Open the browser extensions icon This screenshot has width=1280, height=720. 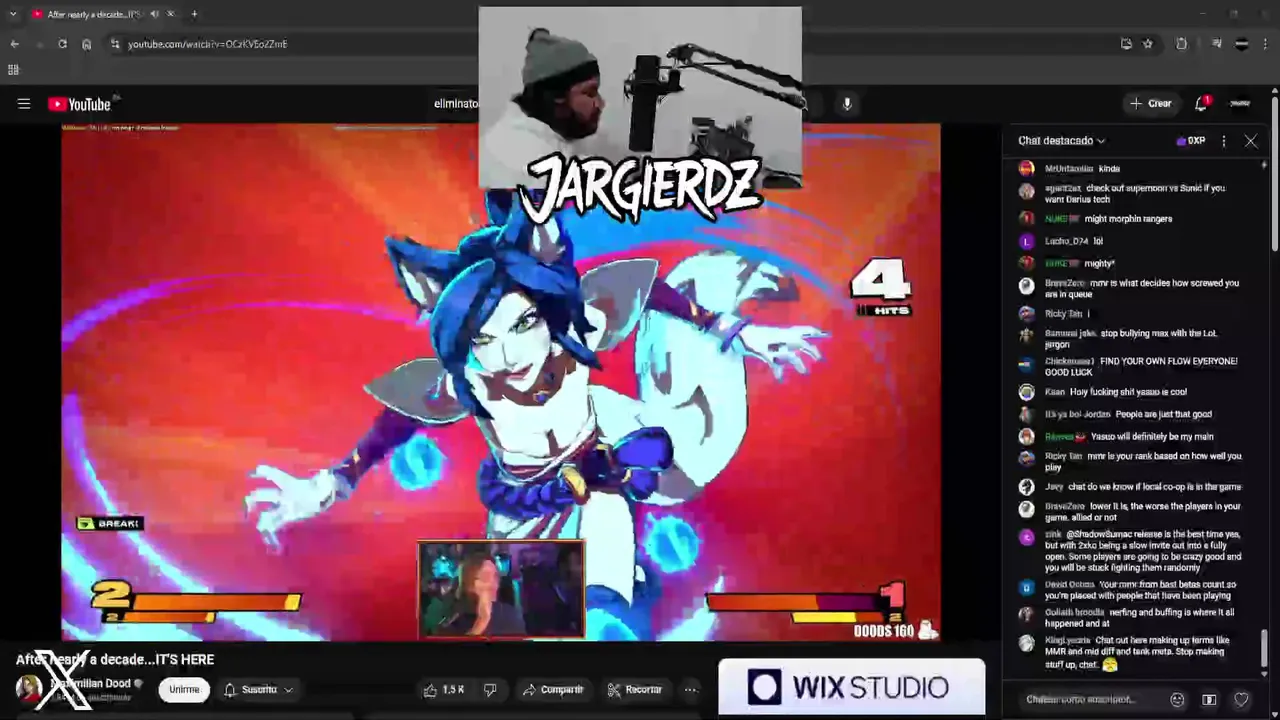coord(1181,44)
